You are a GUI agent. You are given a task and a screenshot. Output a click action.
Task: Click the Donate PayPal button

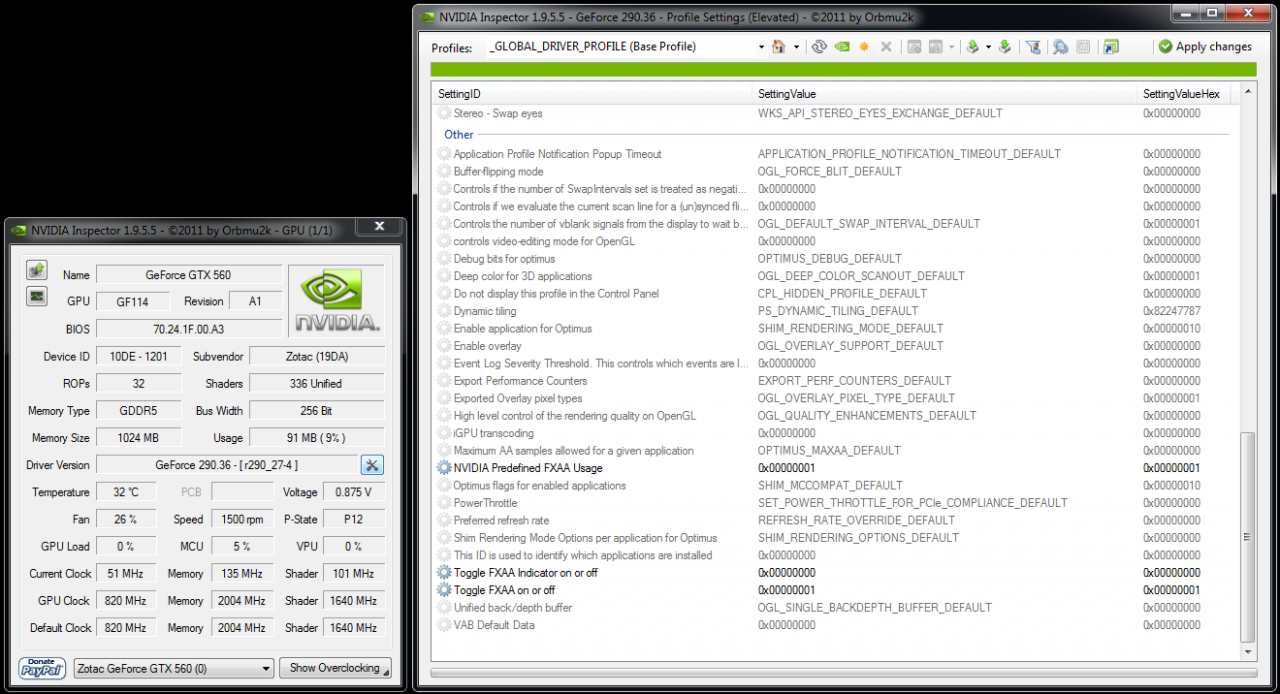click(42, 668)
